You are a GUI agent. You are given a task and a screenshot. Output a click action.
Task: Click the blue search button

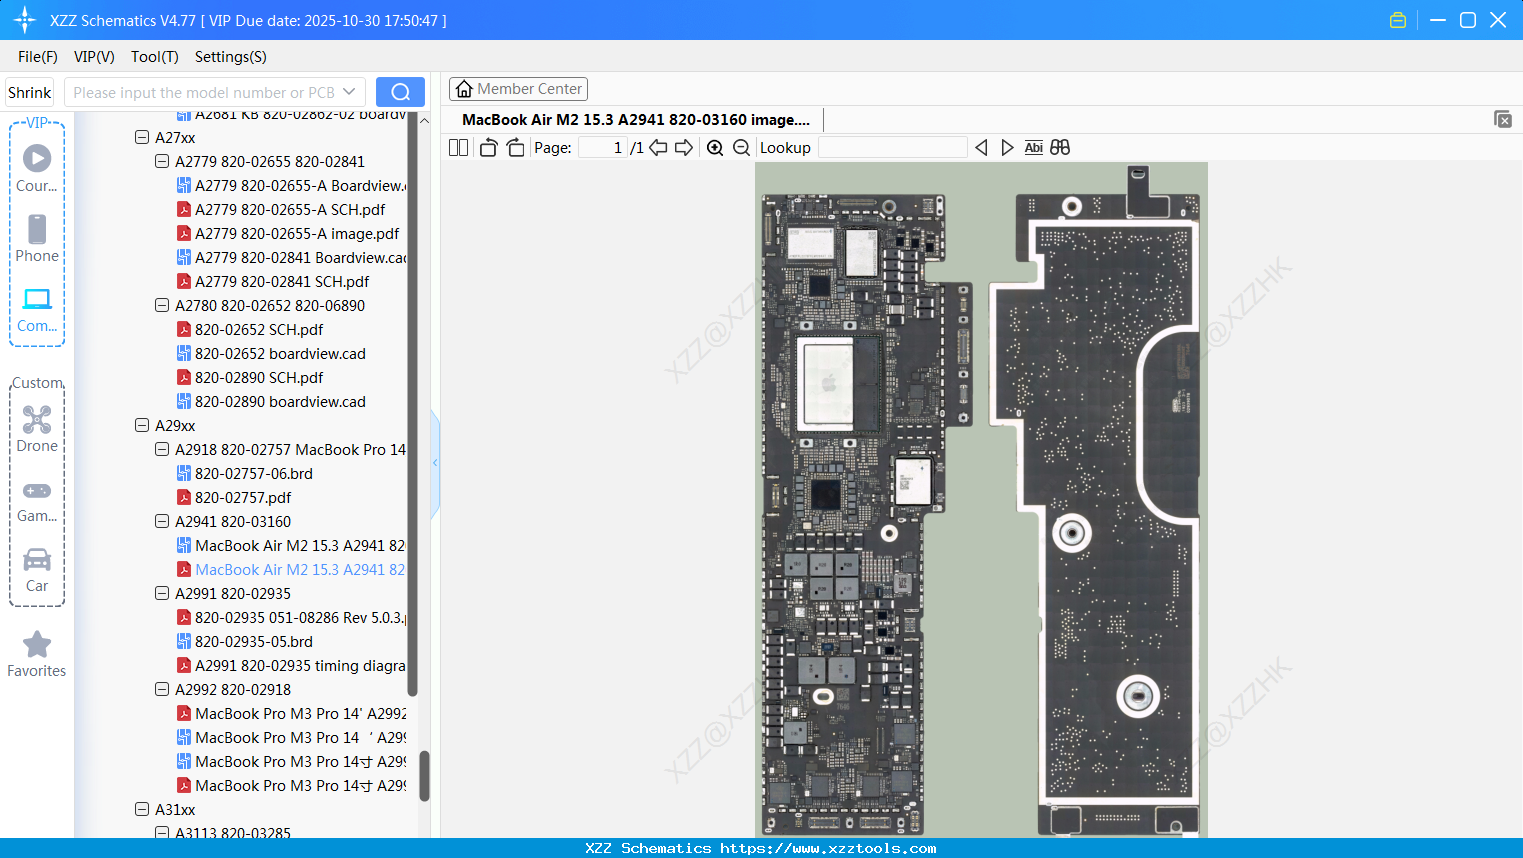[400, 92]
